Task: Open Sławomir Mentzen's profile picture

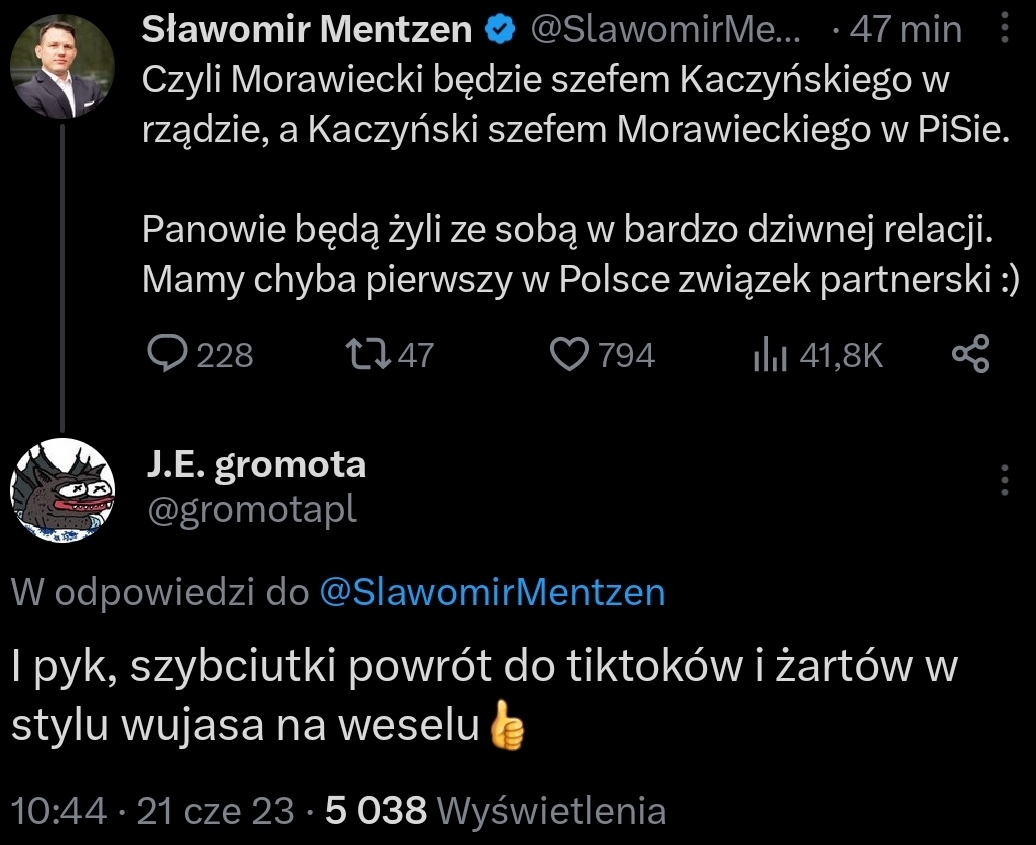Action: [x=62, y=67]
